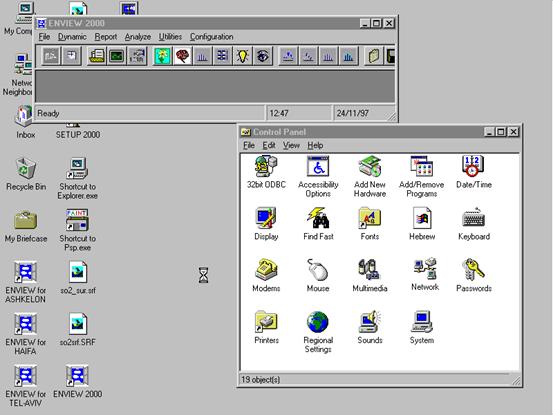Viewport: 553px width, 415px height.
Task: Select the Passwords icon
Action: [x=474, y=275]
